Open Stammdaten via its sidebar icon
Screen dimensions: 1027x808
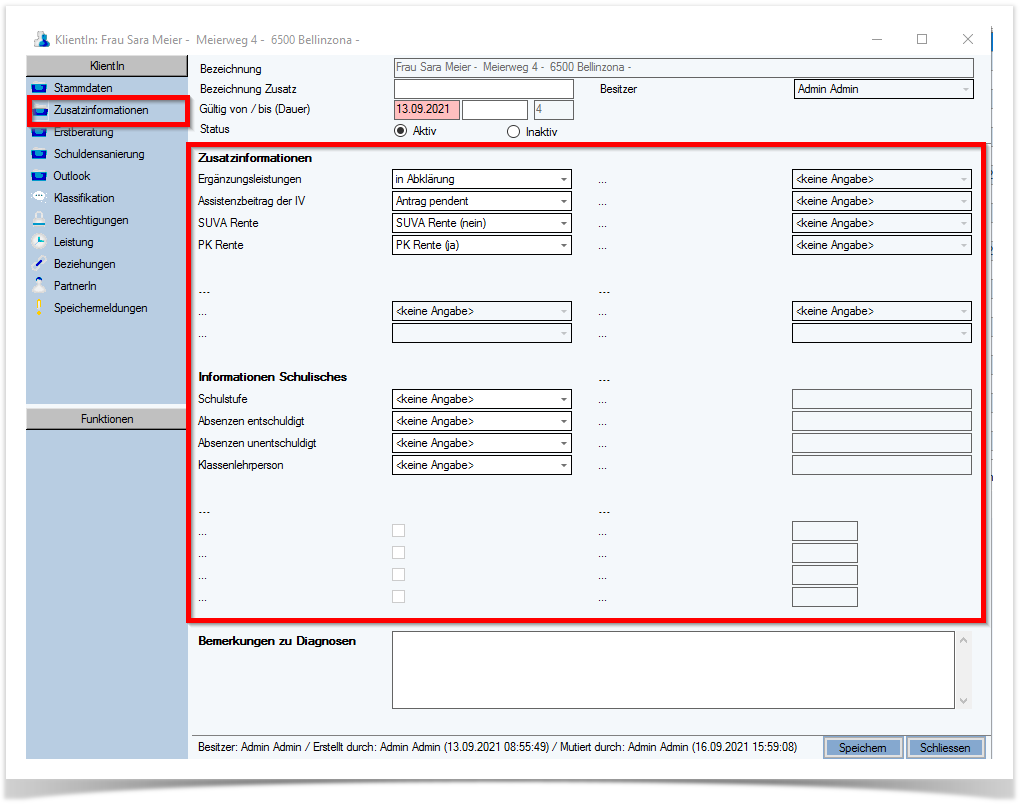39,88
